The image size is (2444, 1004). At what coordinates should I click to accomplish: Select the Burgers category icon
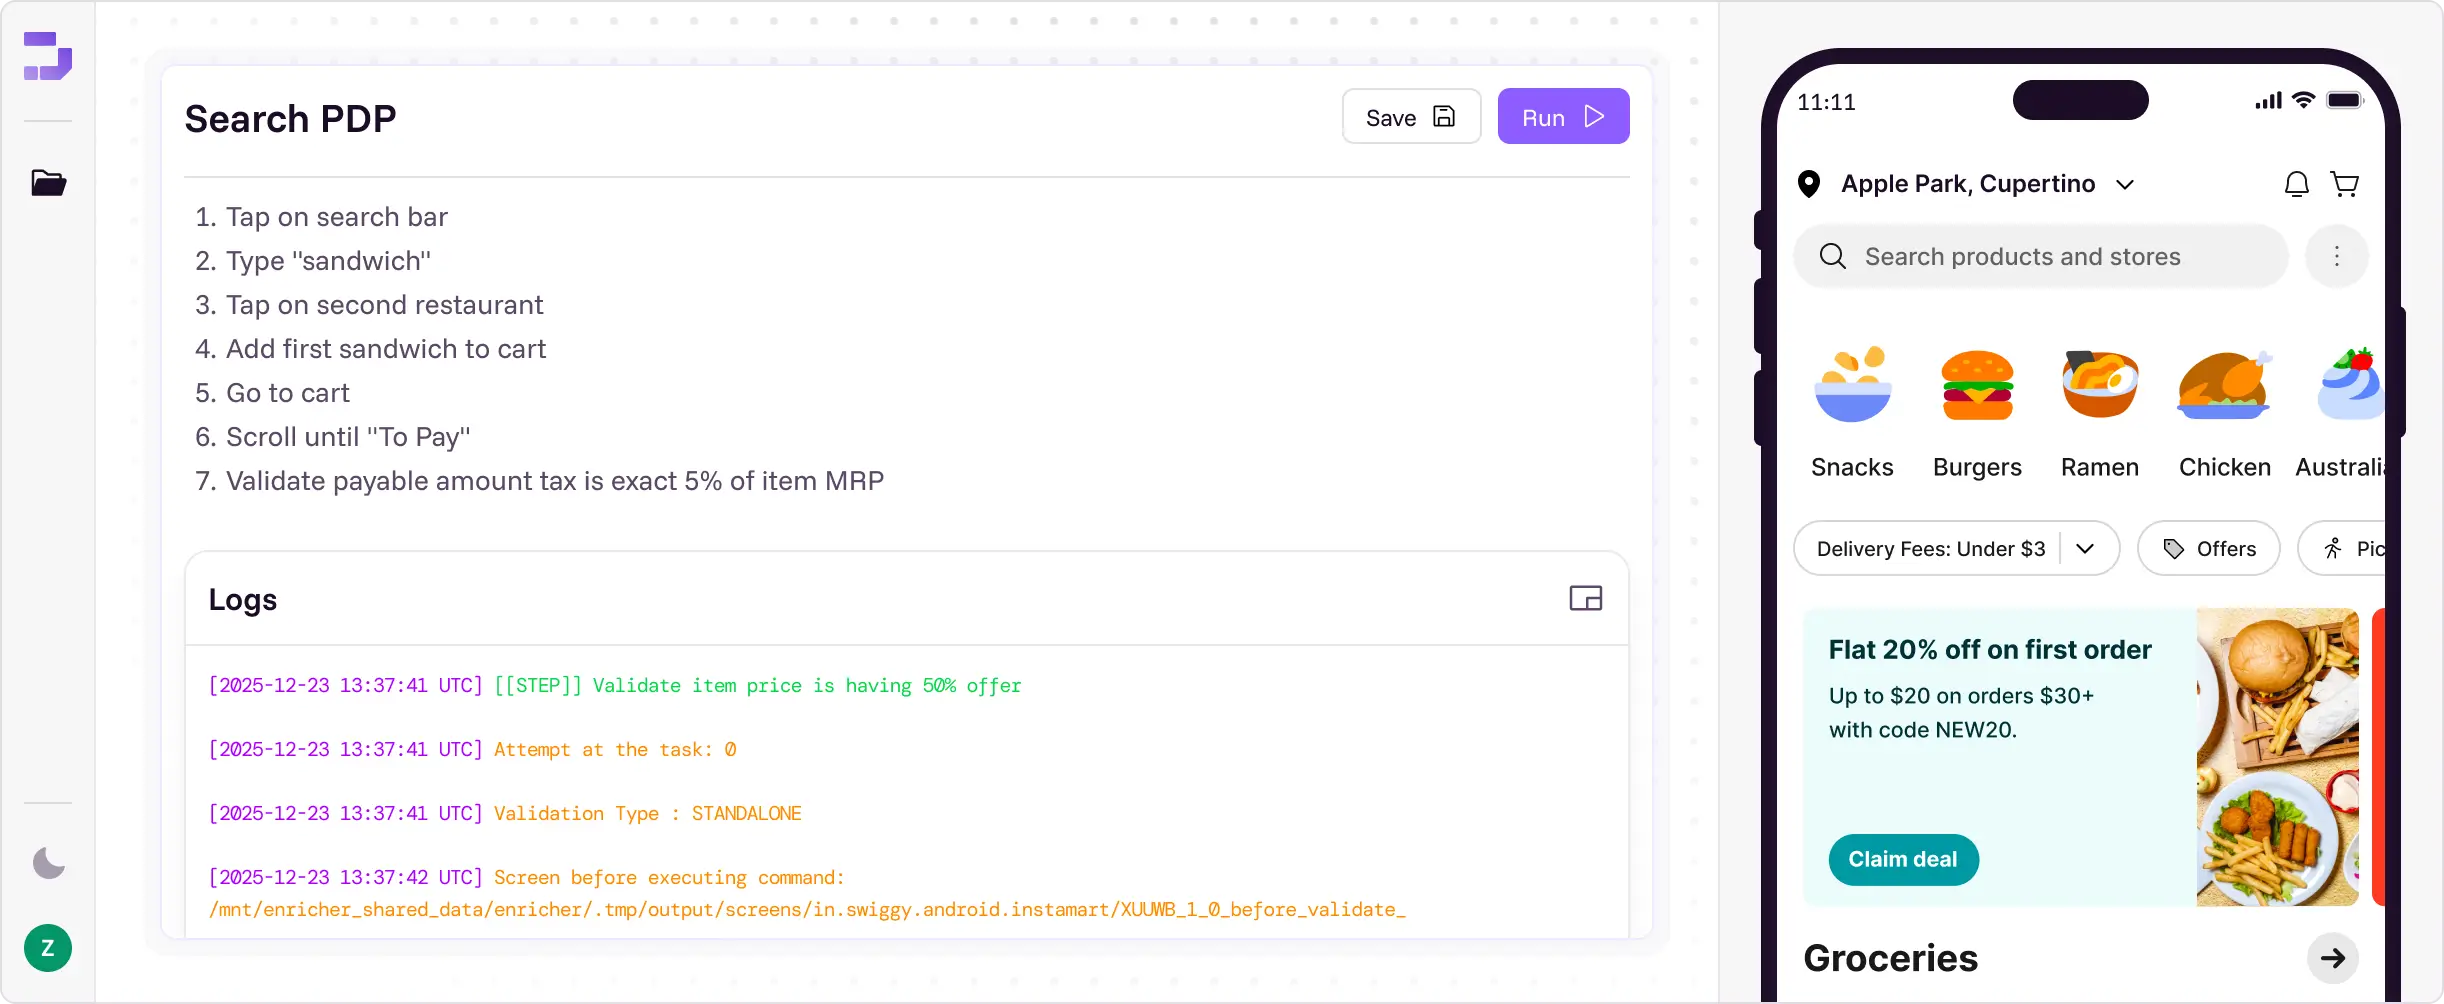[x=1977, y=386]
